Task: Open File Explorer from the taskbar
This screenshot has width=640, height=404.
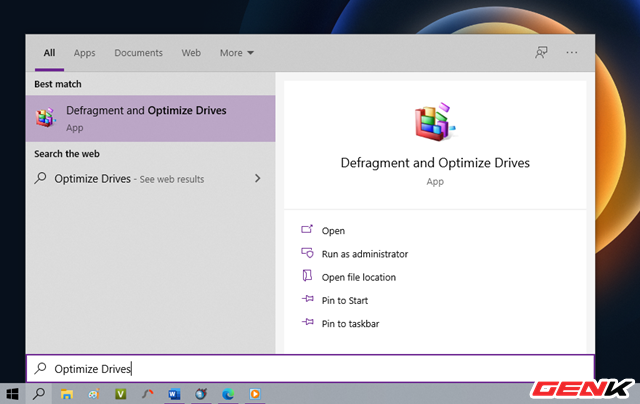Action: (x=67, y=393)
